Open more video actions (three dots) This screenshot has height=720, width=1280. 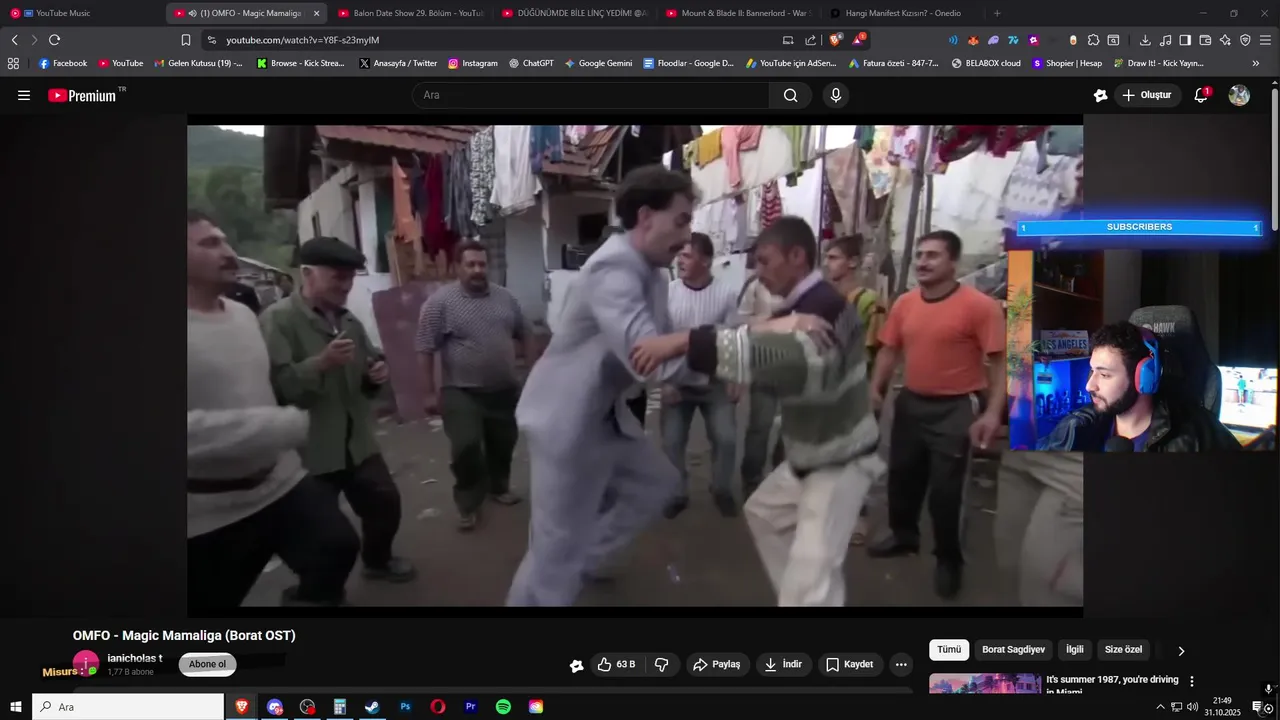click(x=901, y=664)
